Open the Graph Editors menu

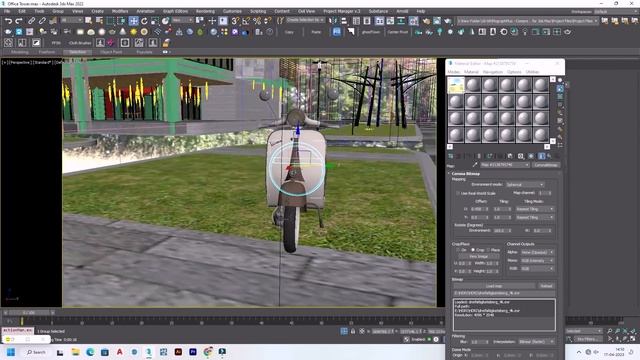(x=175, y=11)
